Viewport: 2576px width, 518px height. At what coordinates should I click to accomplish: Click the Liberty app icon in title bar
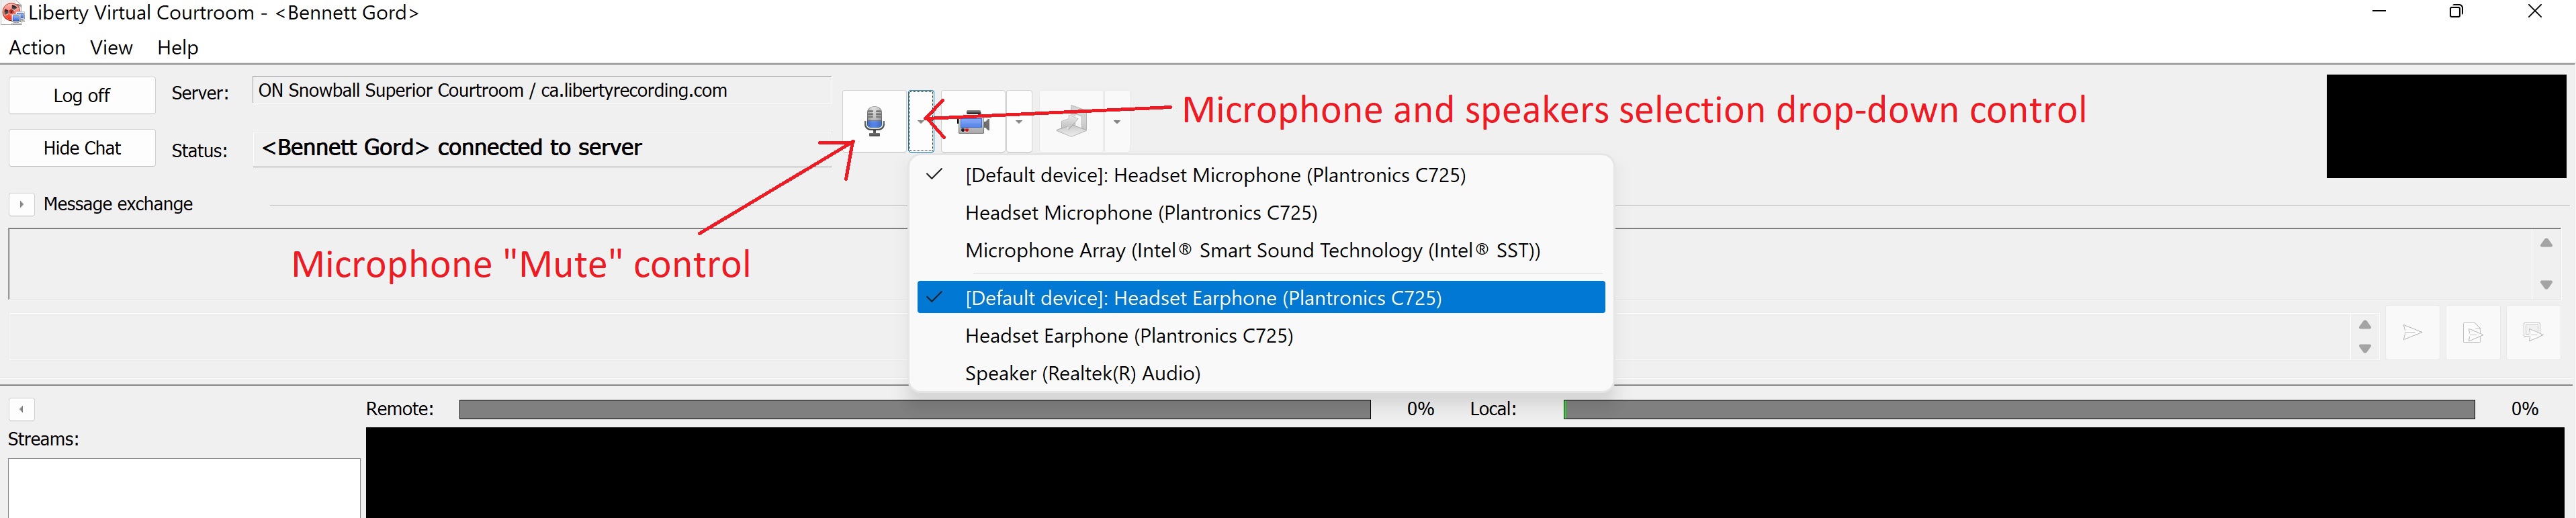click(x=13, y=13)
